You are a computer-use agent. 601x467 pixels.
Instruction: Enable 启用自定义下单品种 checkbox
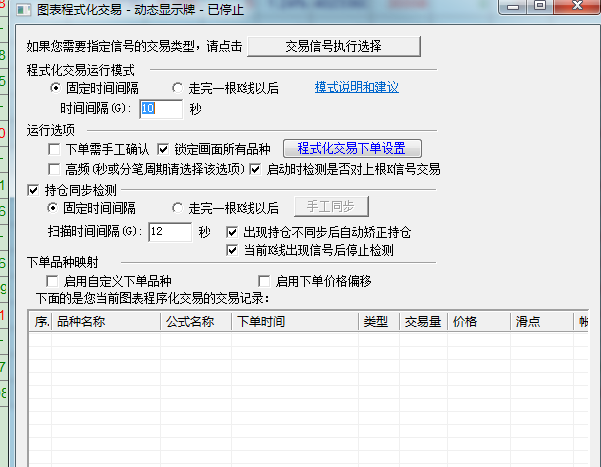point(54,281)
